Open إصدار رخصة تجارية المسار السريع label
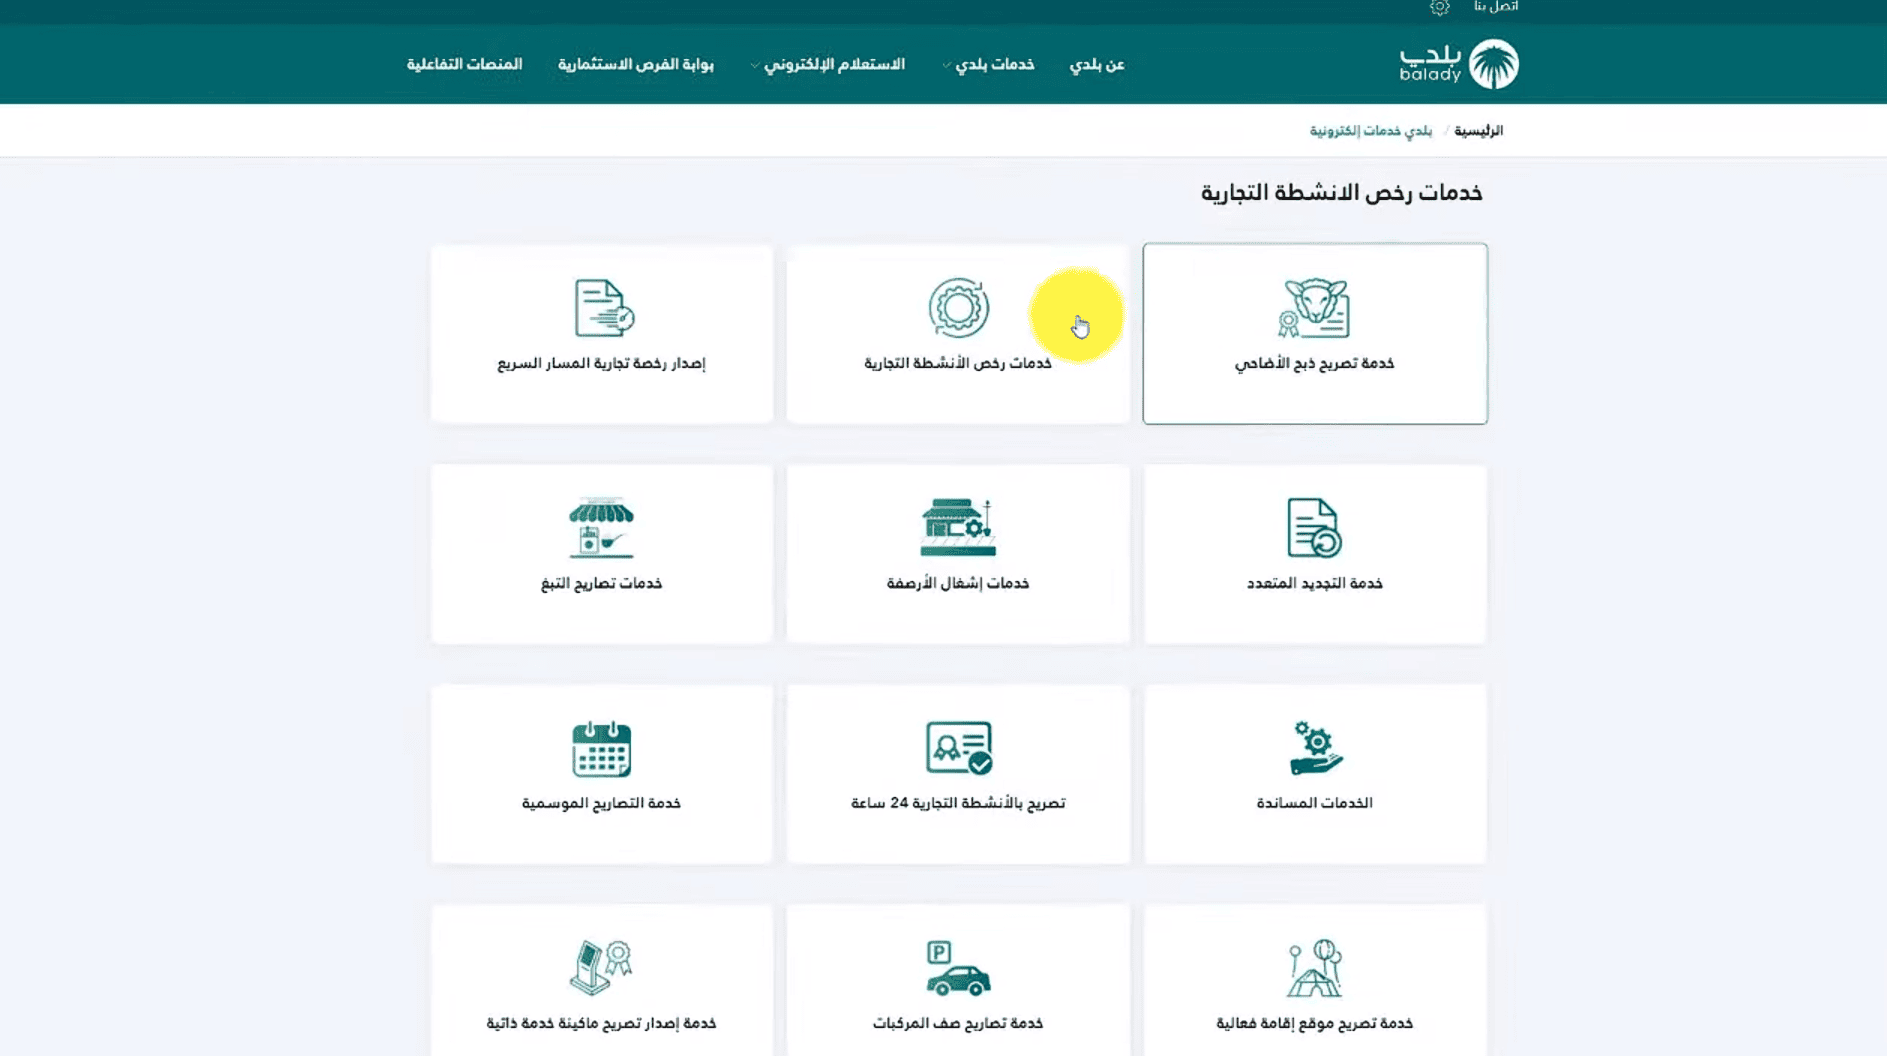1887x1056 pixels. coord(602,363)
